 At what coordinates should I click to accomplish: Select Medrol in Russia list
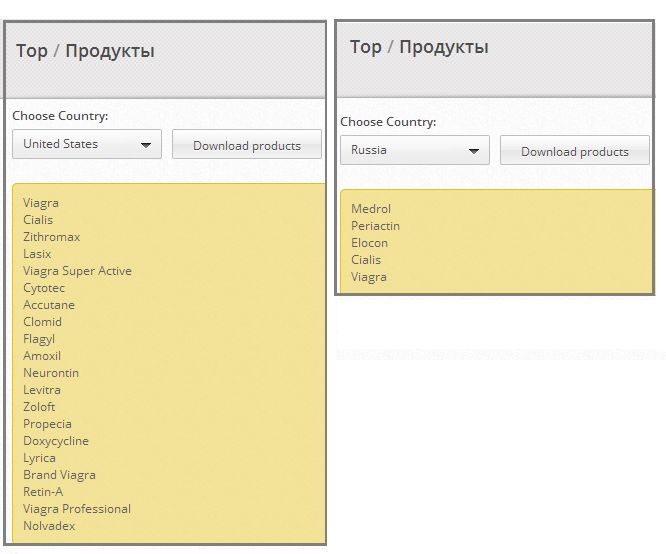(x=371, y=209)
